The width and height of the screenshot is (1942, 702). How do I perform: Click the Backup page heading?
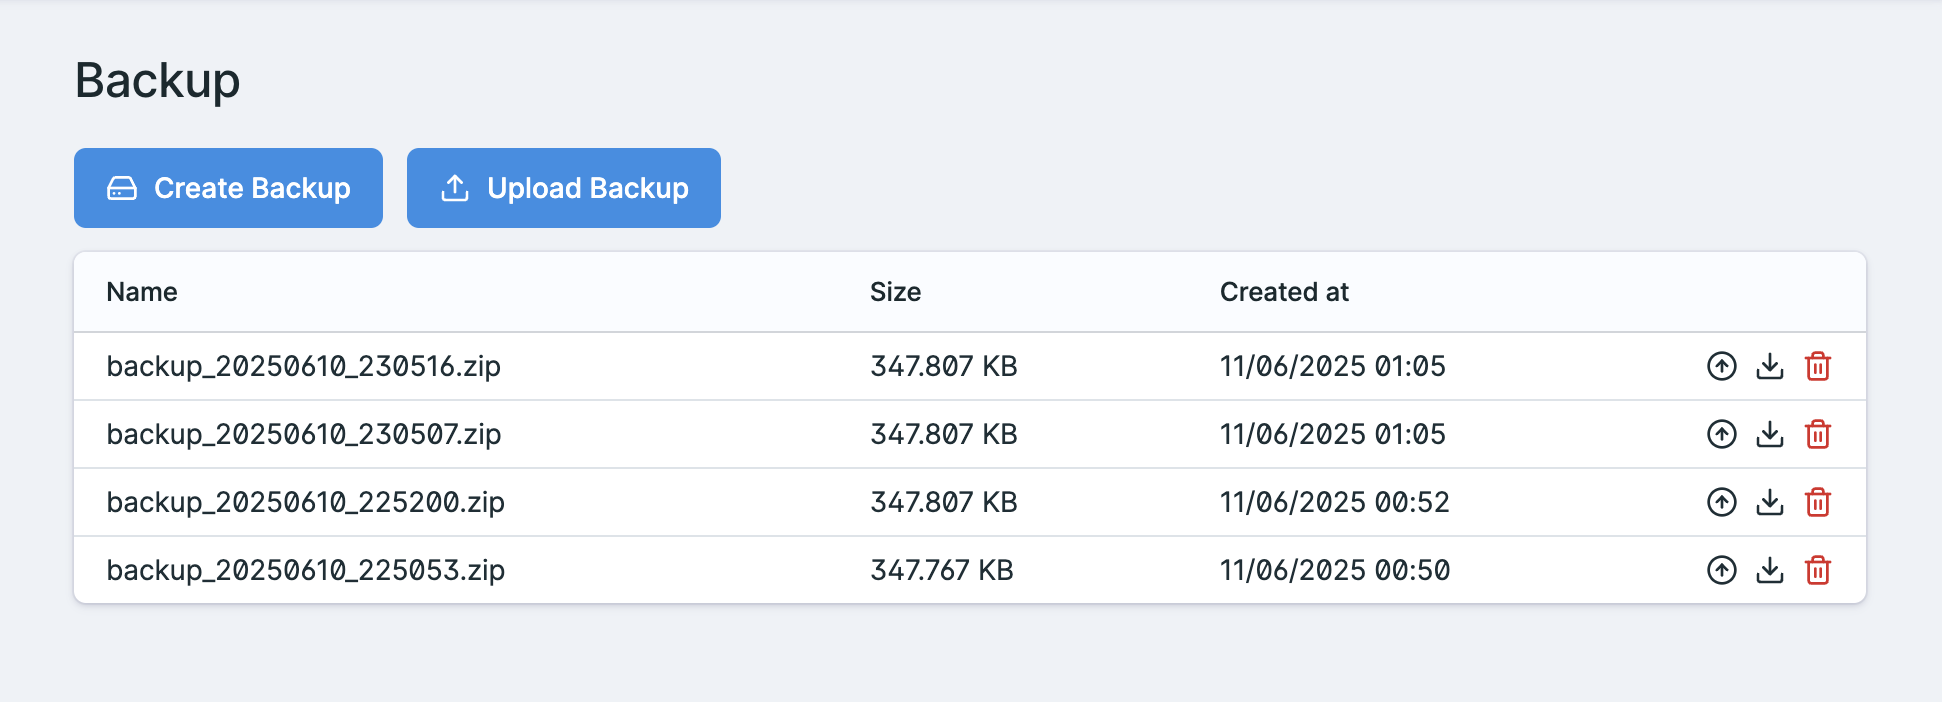click(158, 81)
